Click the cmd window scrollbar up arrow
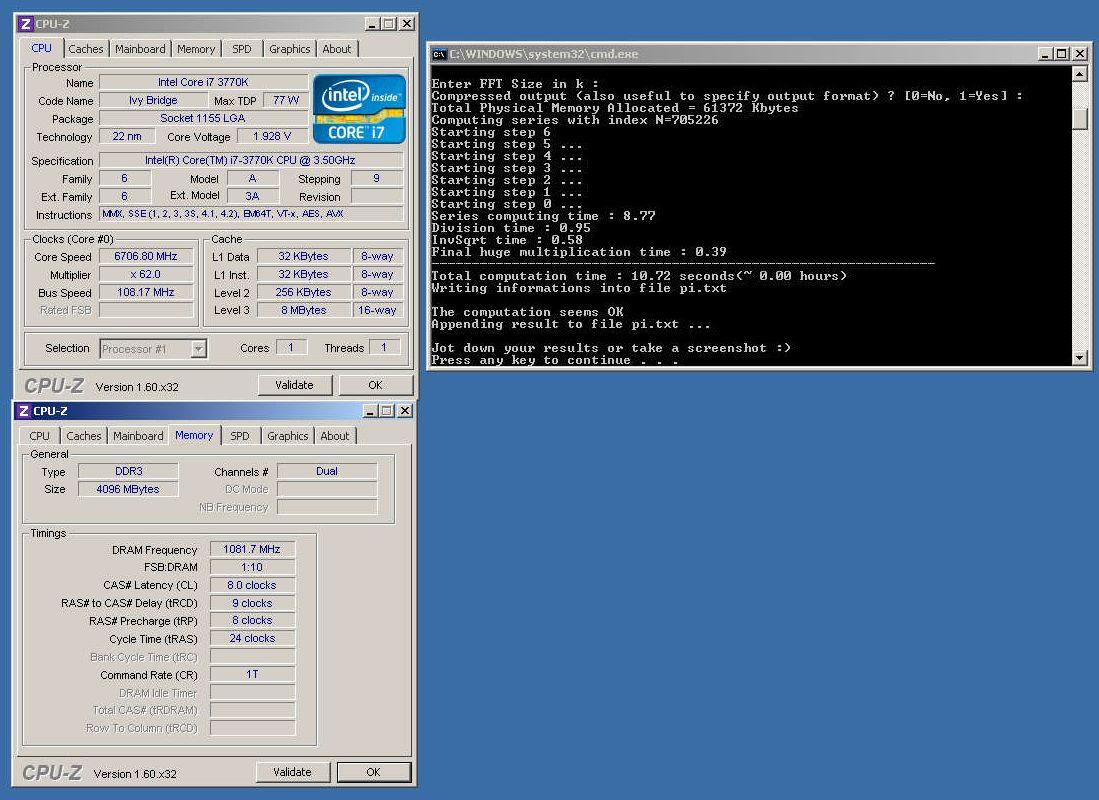This screenshot has height=800, width=1099. (x=1079, y=74)
